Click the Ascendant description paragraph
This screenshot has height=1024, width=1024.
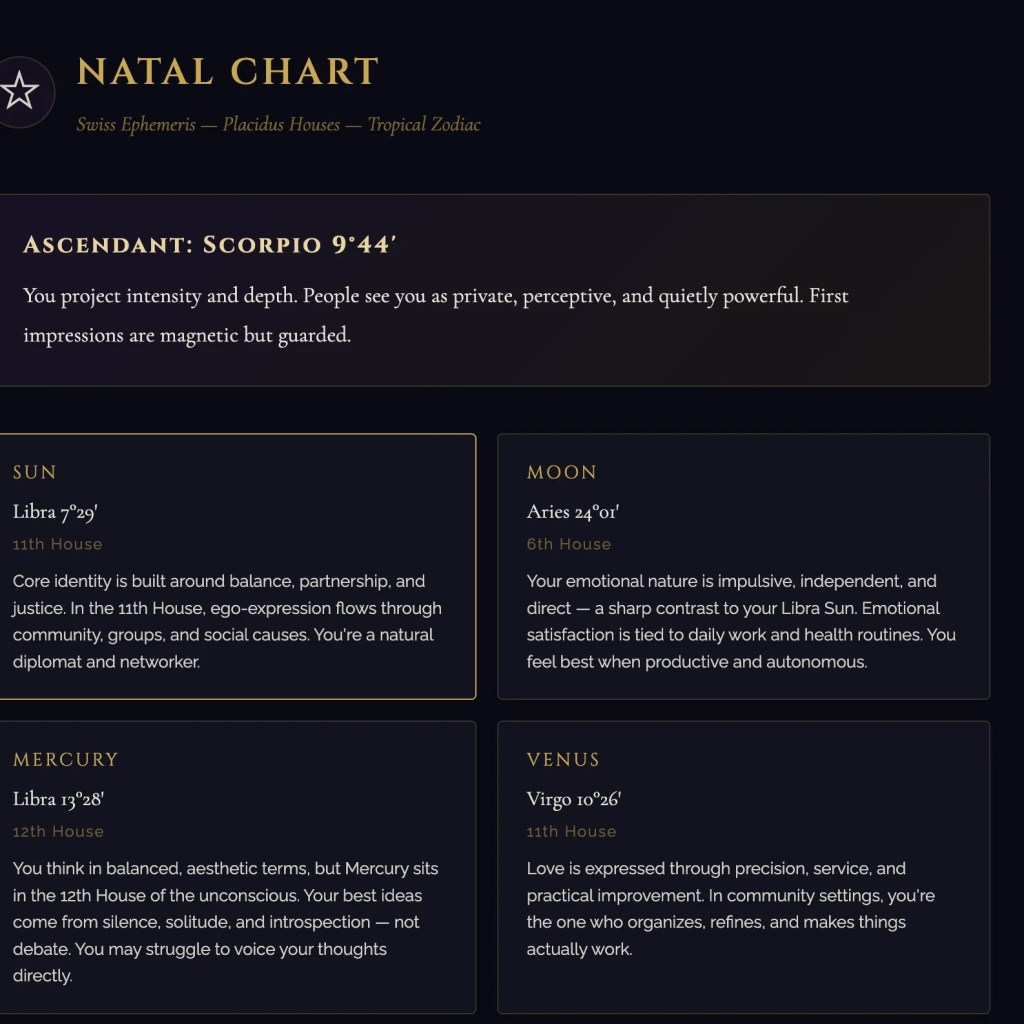[x=436, y=315]
